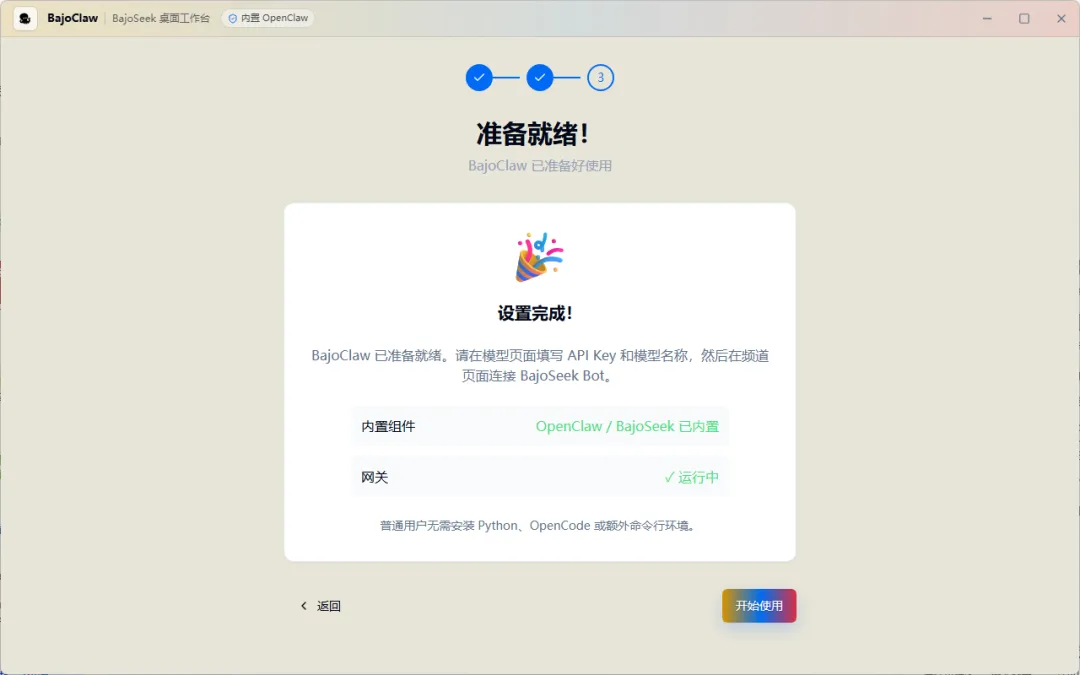This screenshot has height=675, width=1080.
Task: Click the first completed step checkmark circle
Action: [479, 78]
